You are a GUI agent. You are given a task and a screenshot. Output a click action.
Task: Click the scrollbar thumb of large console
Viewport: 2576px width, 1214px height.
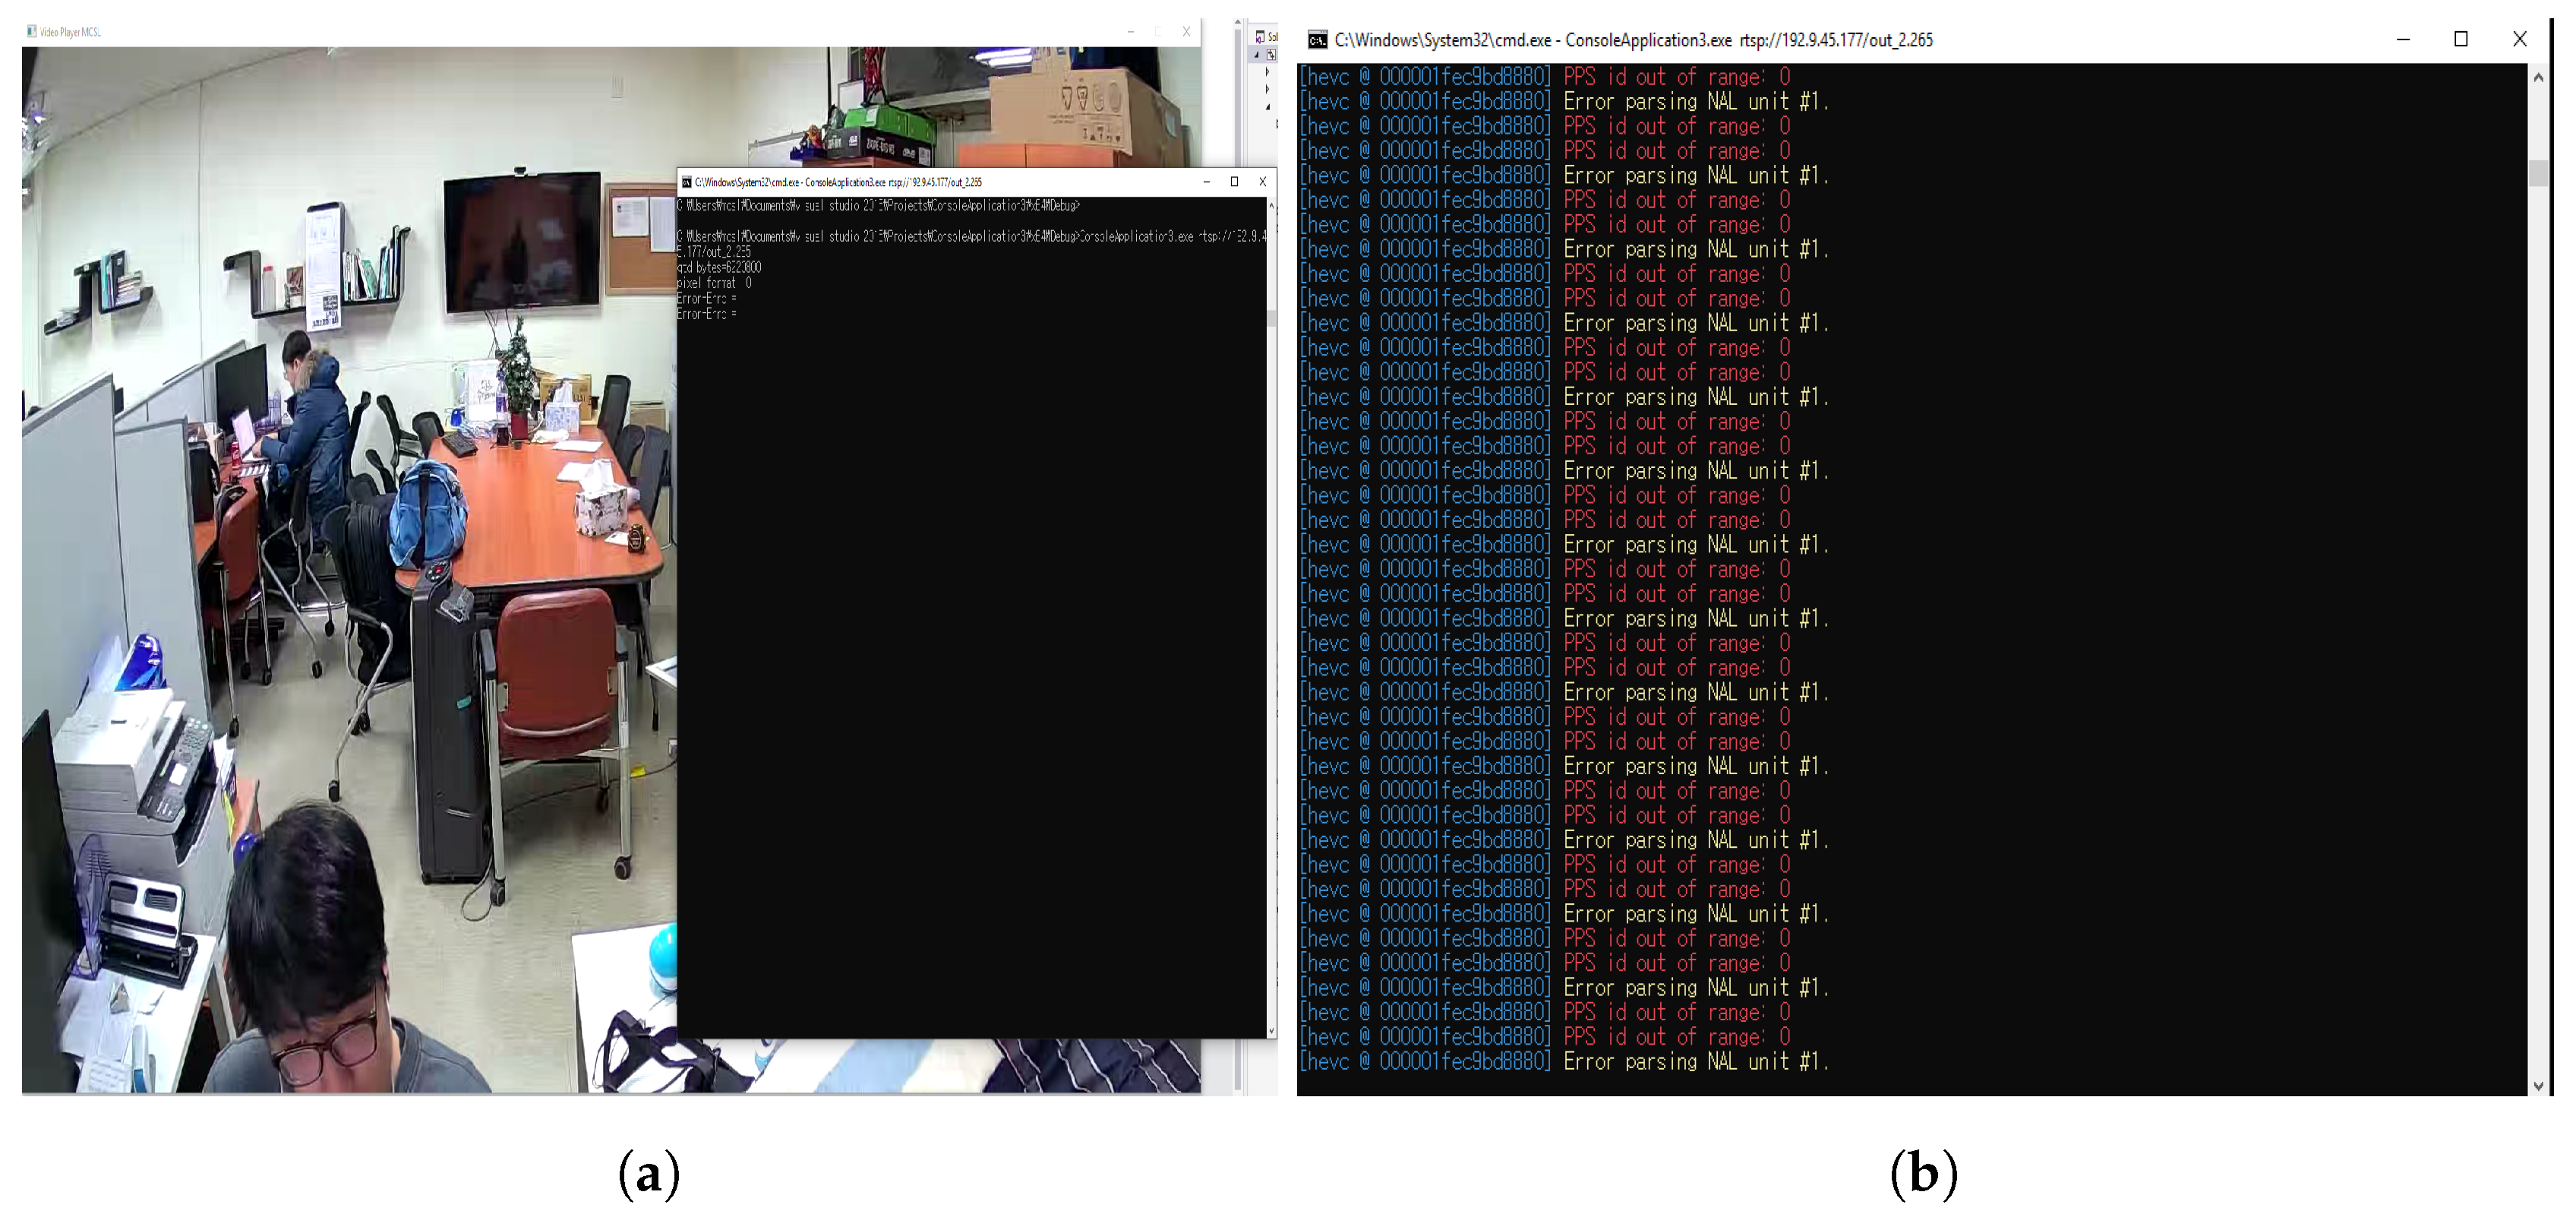(2538, 172)
